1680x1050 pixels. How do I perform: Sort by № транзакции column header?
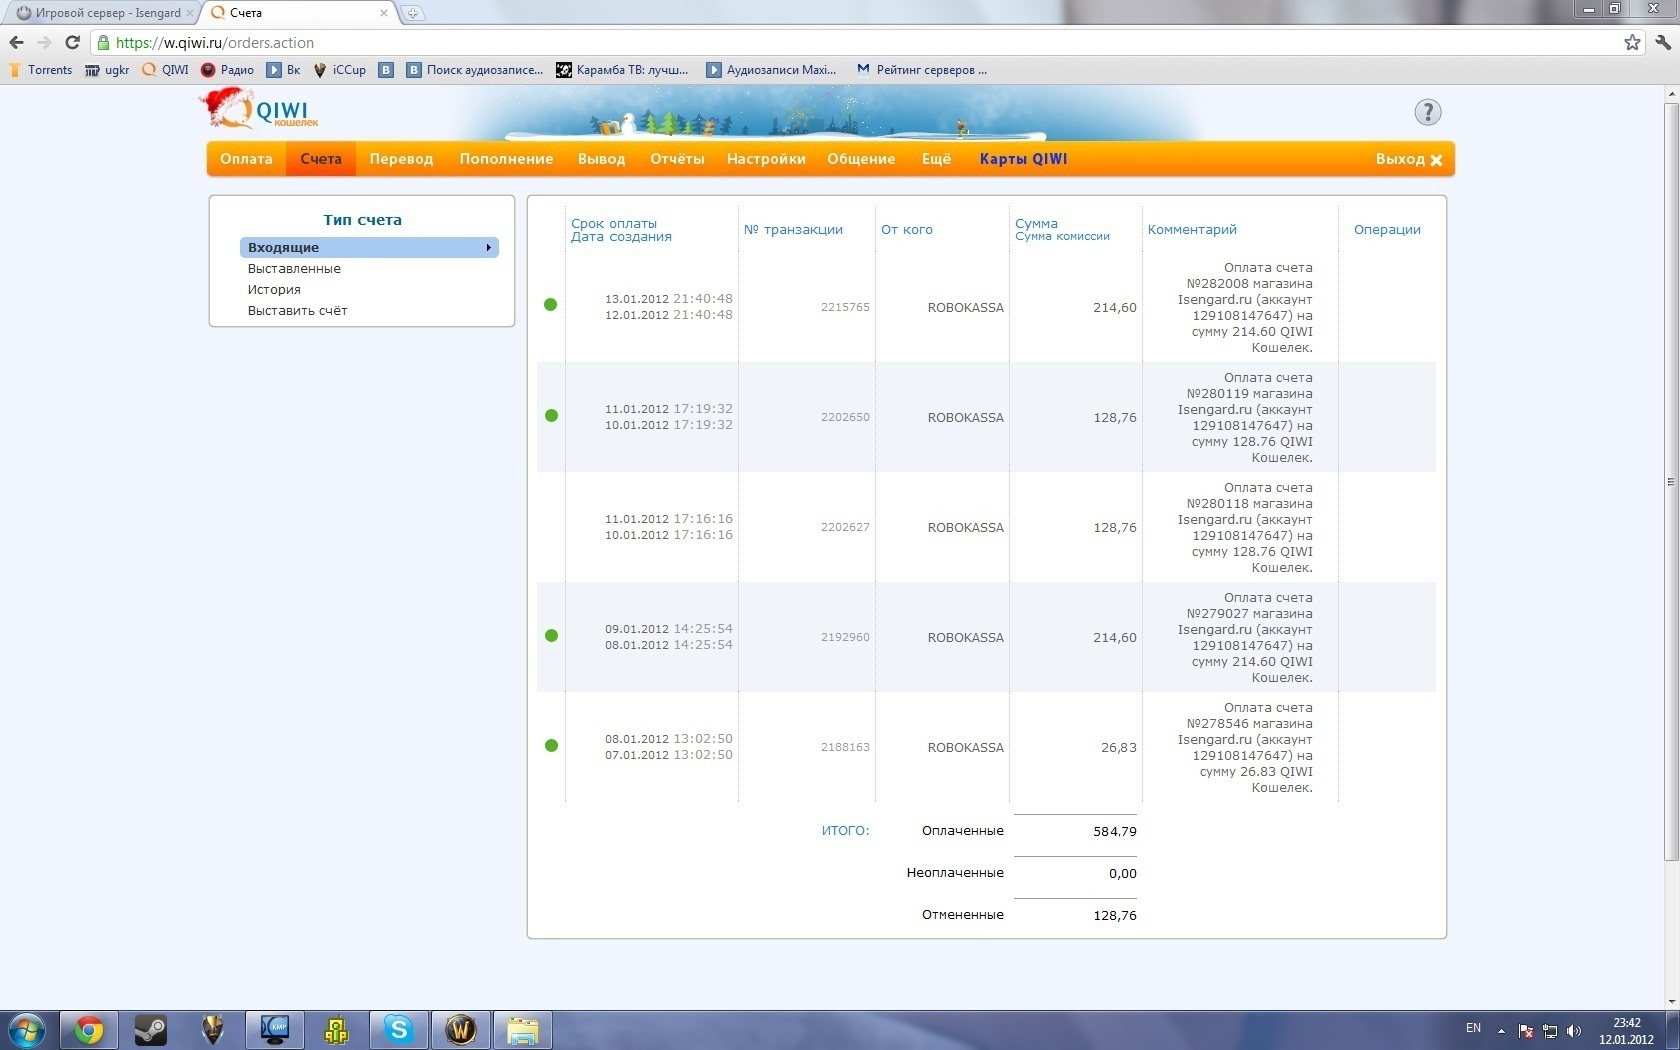coord(793,229)
